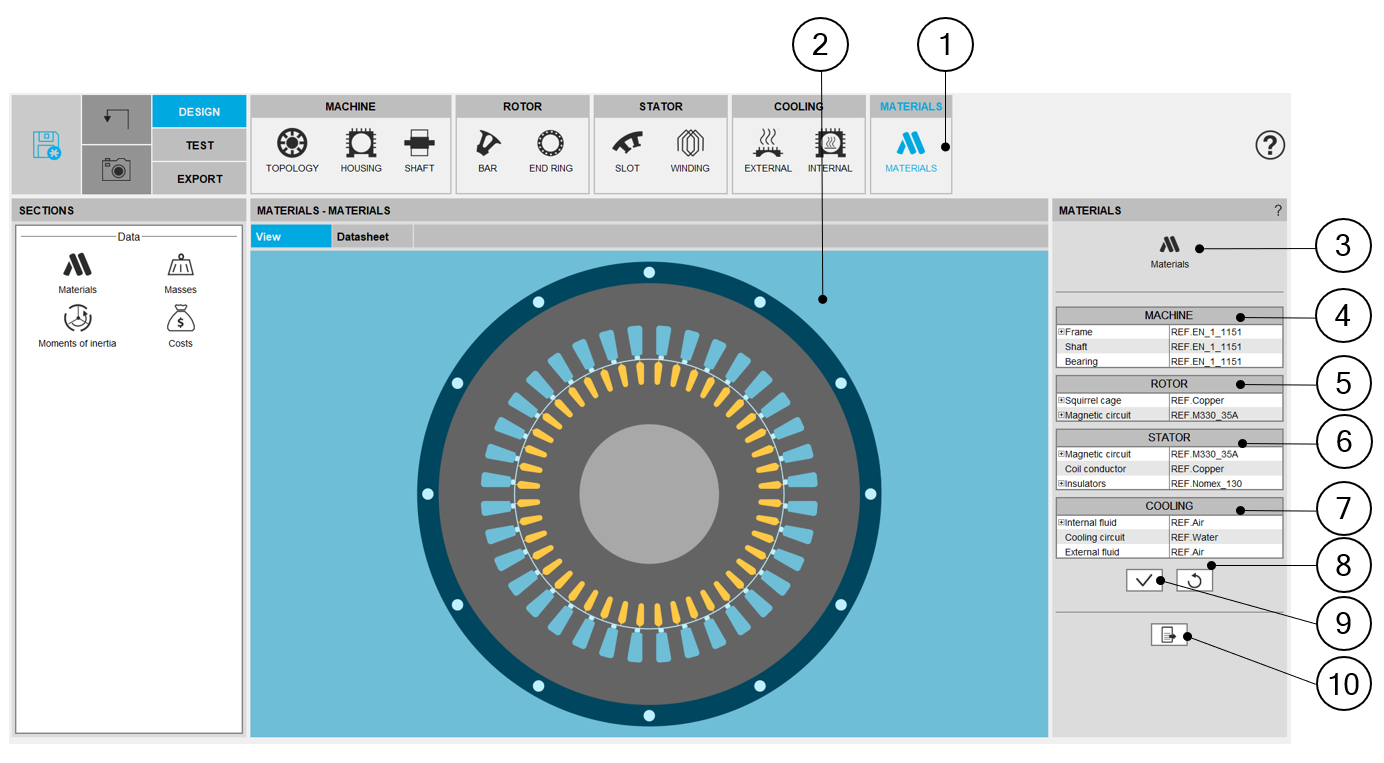Open the stator Slot settings
1384x763 pixels.
pos(627,144)
